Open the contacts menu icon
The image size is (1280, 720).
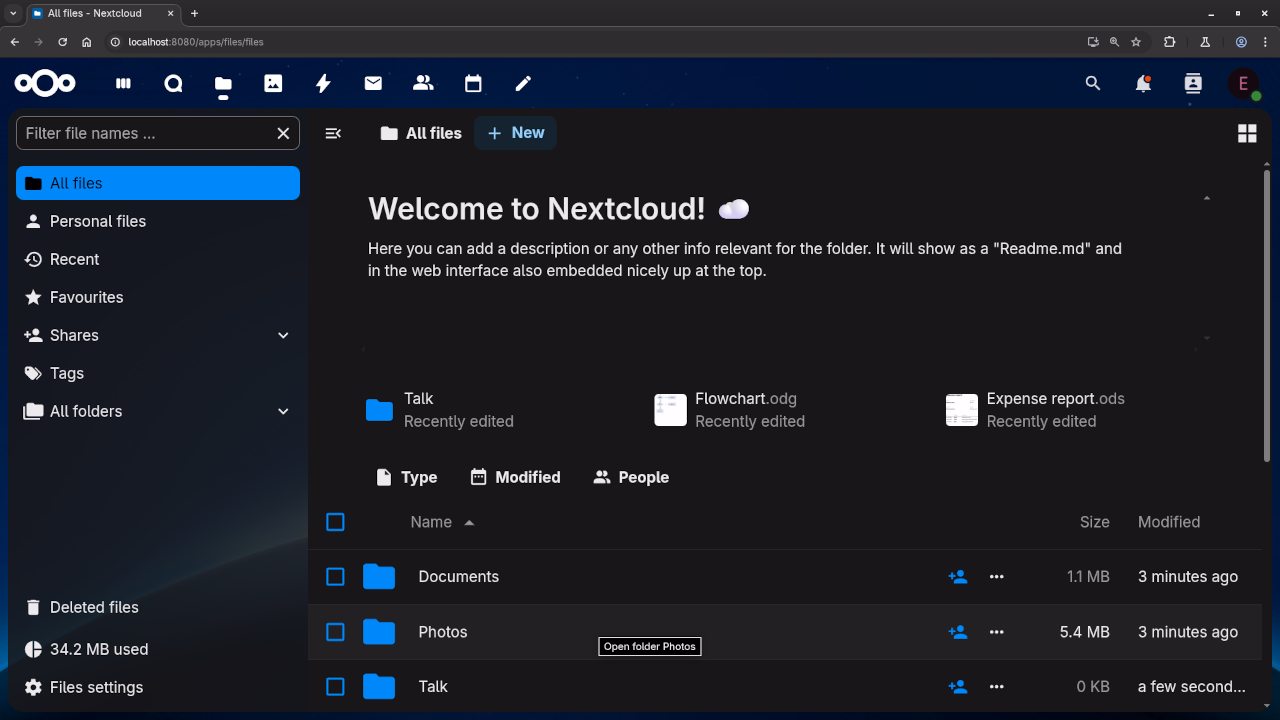1193,84
